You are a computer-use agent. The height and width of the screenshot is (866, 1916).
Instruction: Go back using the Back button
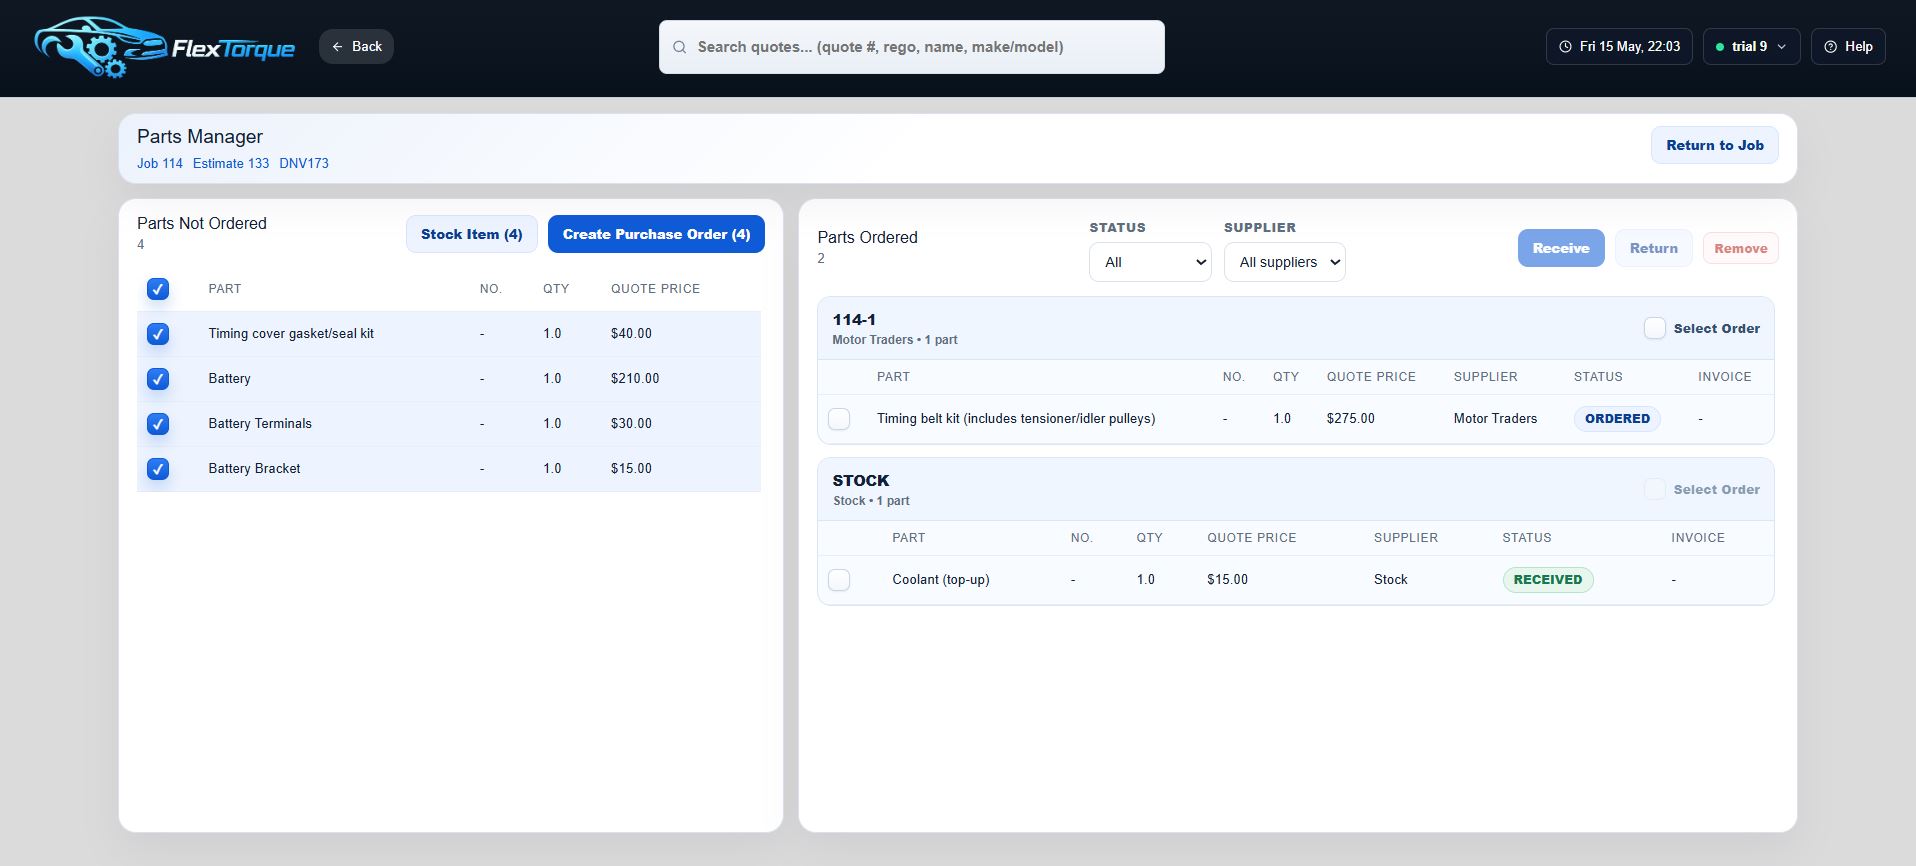coord(356,47)
